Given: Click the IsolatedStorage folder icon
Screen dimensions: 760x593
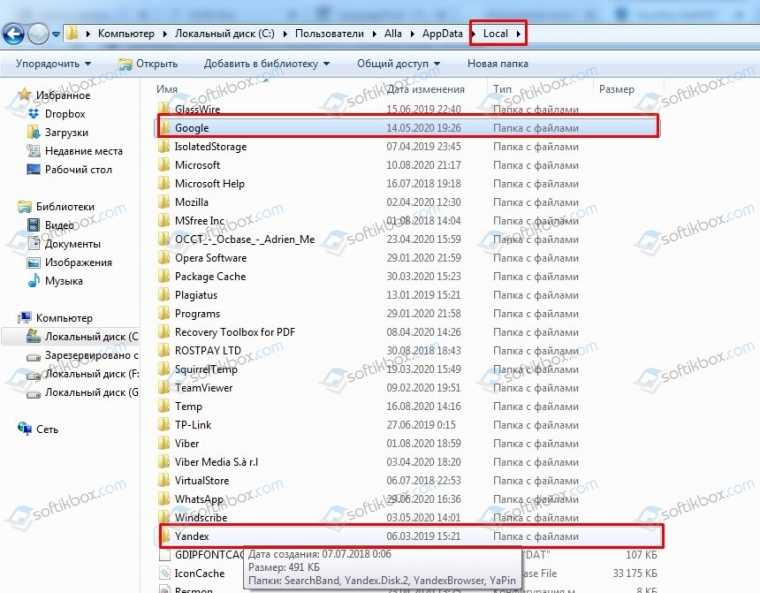Looking at the screenshot, I should [x=164, y=146].
